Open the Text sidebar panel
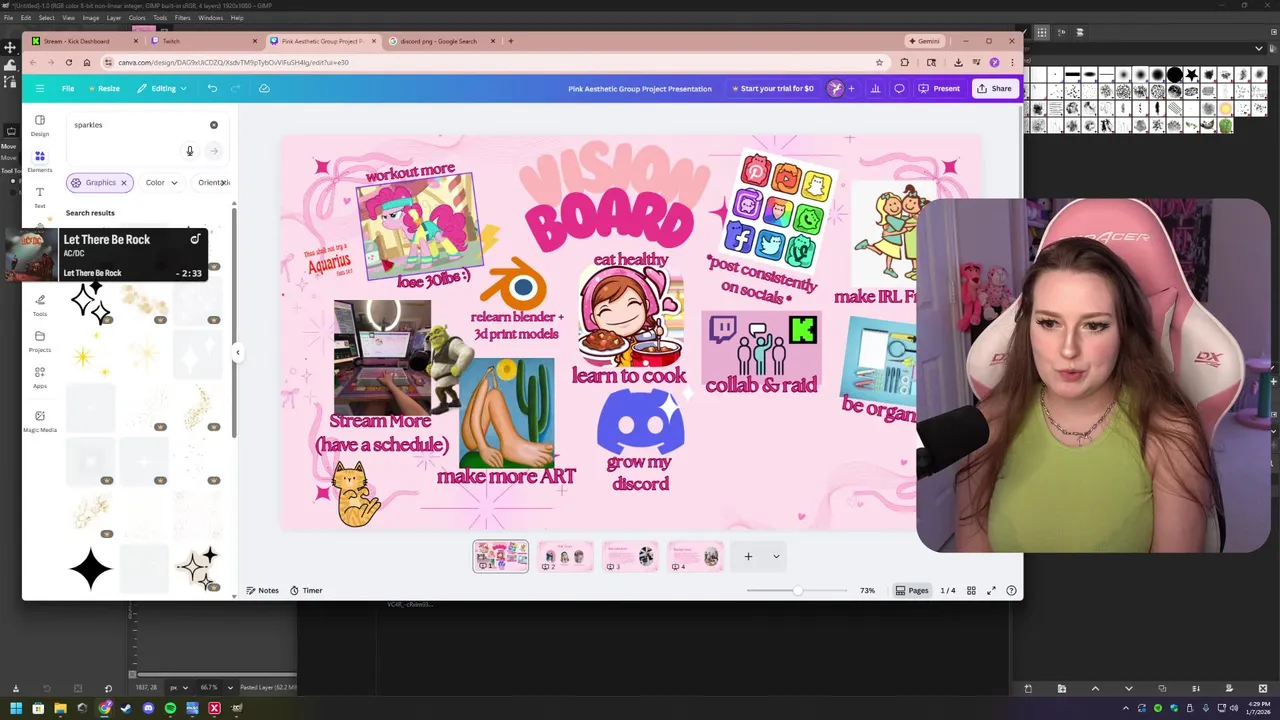This screenshot has height=720, width=1280. (x=40, y=197)
